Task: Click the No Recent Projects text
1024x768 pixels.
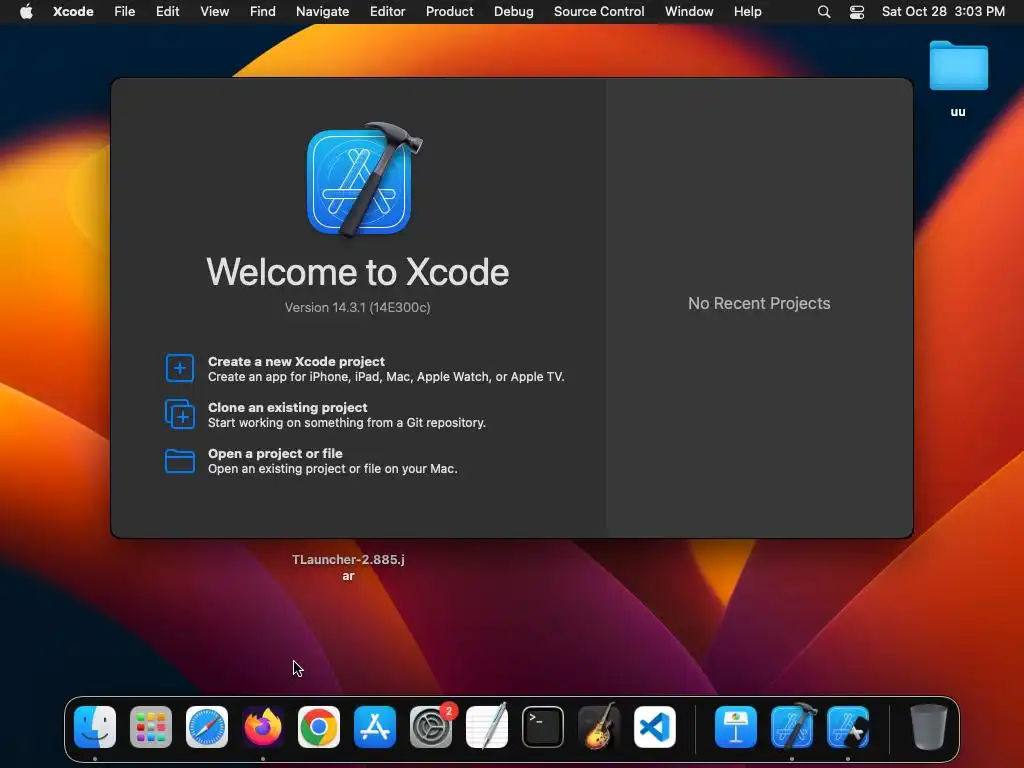Action: coord(759,304)
